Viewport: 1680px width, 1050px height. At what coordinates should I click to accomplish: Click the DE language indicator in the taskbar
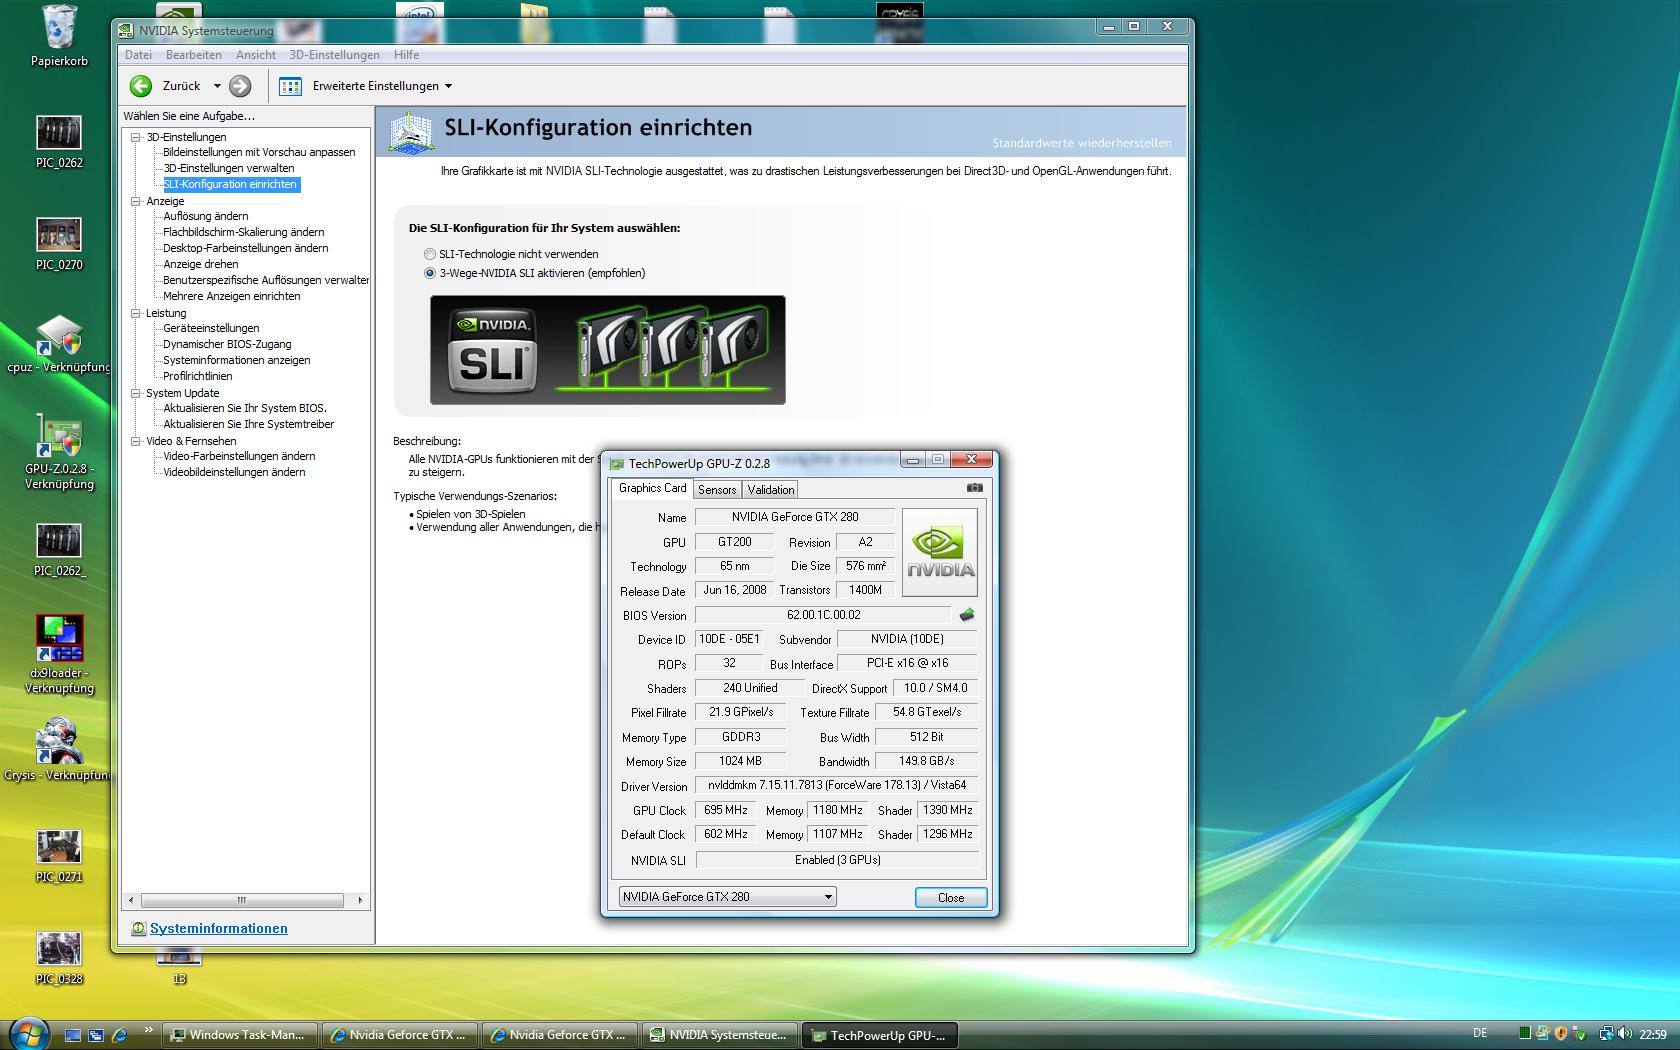[x=1480, y=1033]
